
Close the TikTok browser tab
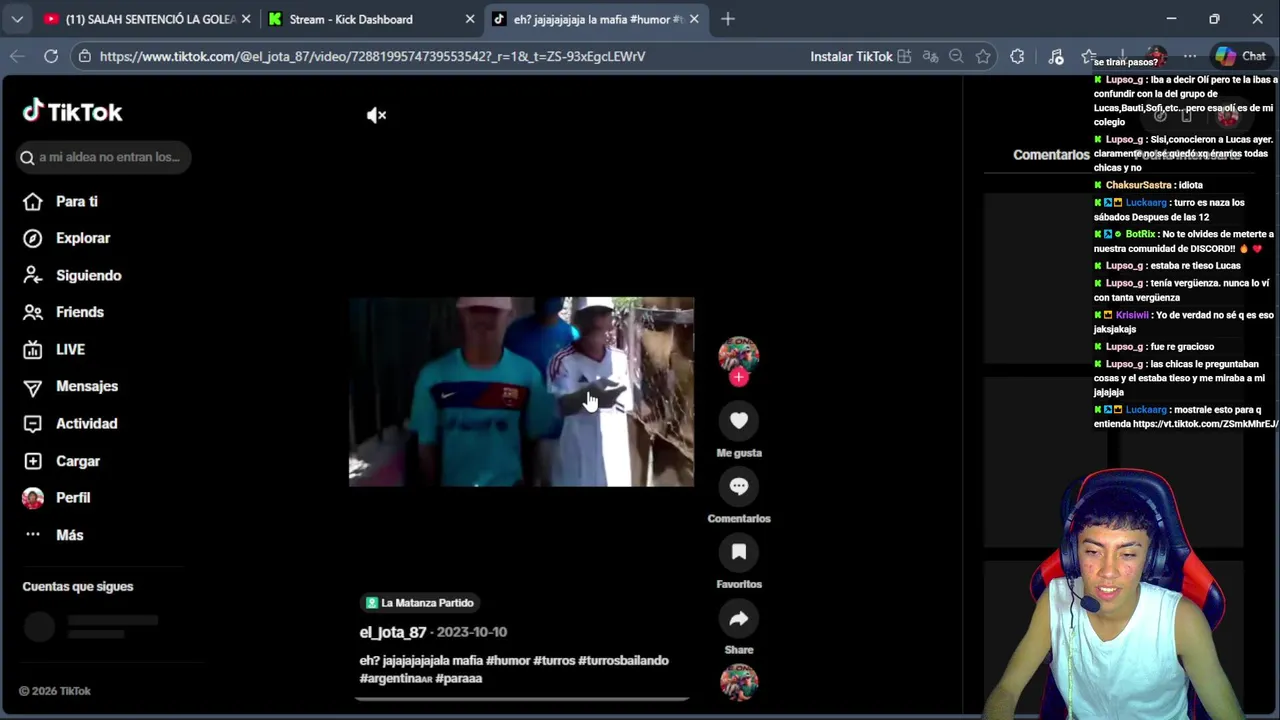(x=694, y=19)
